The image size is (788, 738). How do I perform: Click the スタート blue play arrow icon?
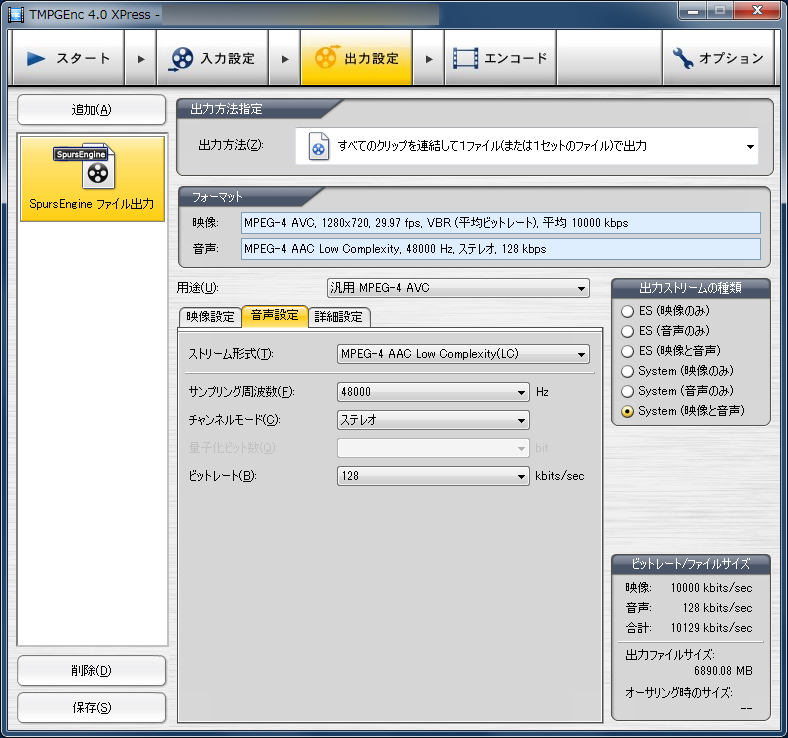tap(35, 59)
